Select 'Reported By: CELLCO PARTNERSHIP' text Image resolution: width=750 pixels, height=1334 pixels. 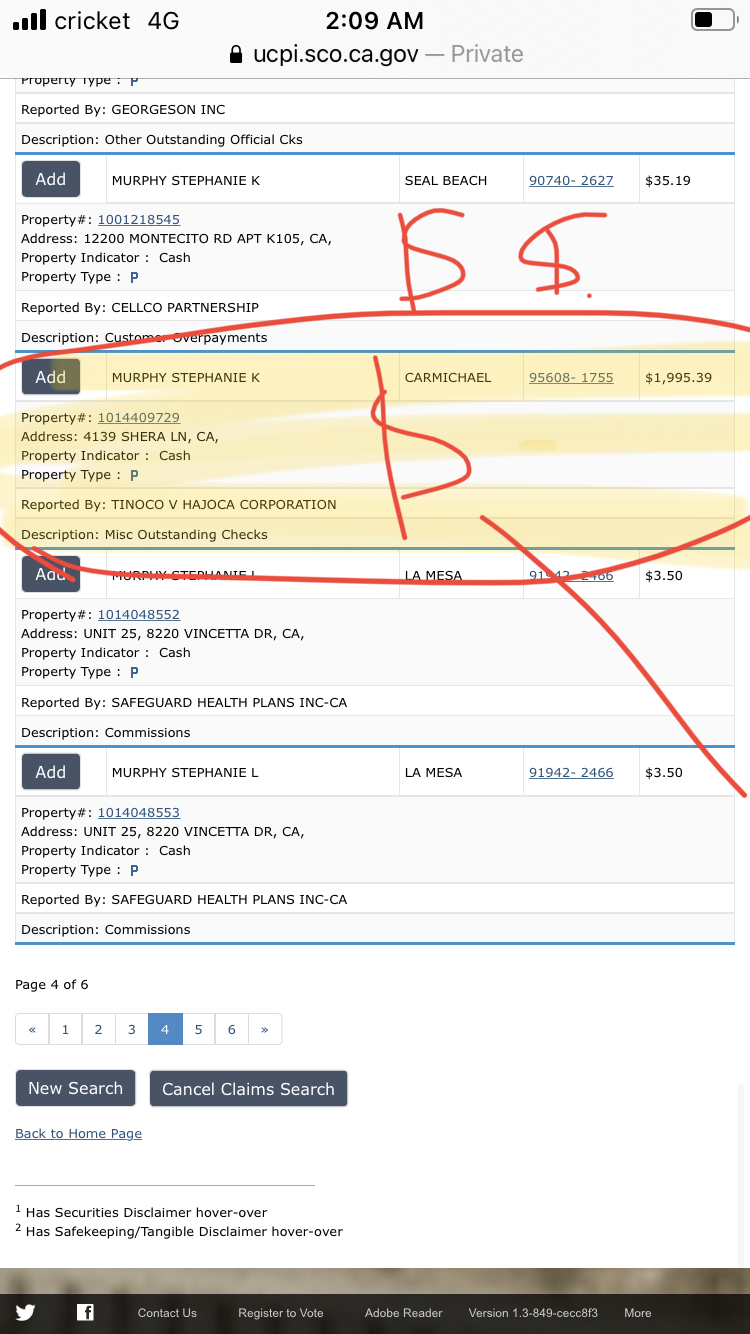tap(140, 307)
